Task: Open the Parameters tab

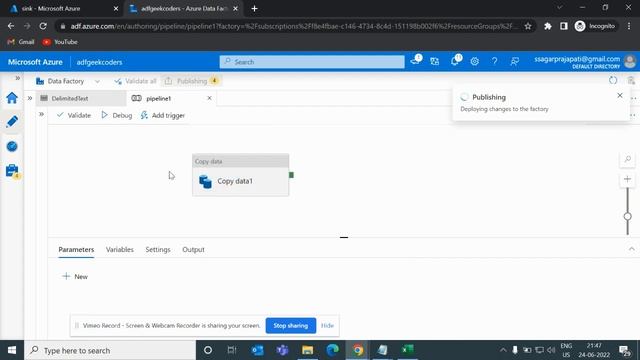Action: (x=76, y=249)
